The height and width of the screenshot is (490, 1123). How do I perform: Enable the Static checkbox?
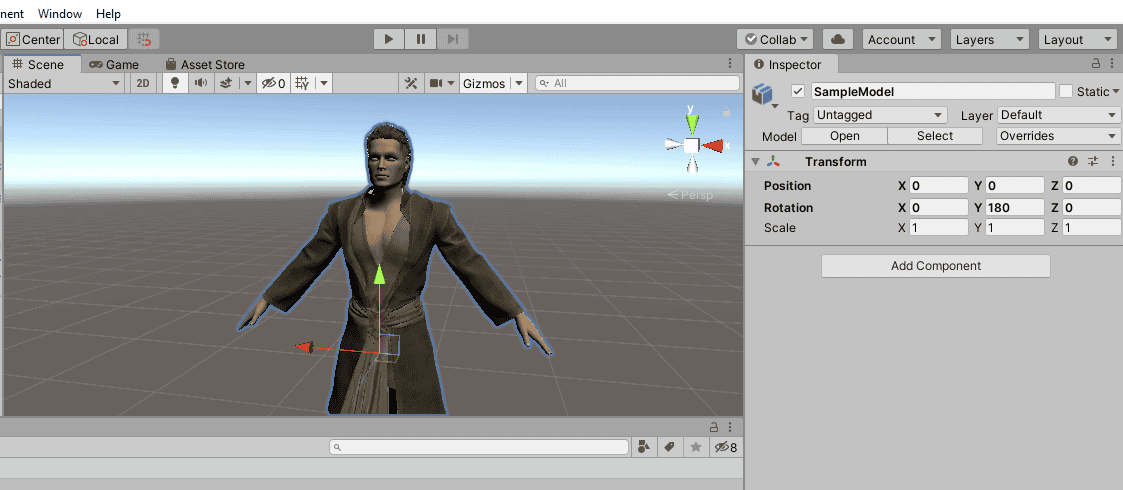[x=1066, y=92]
